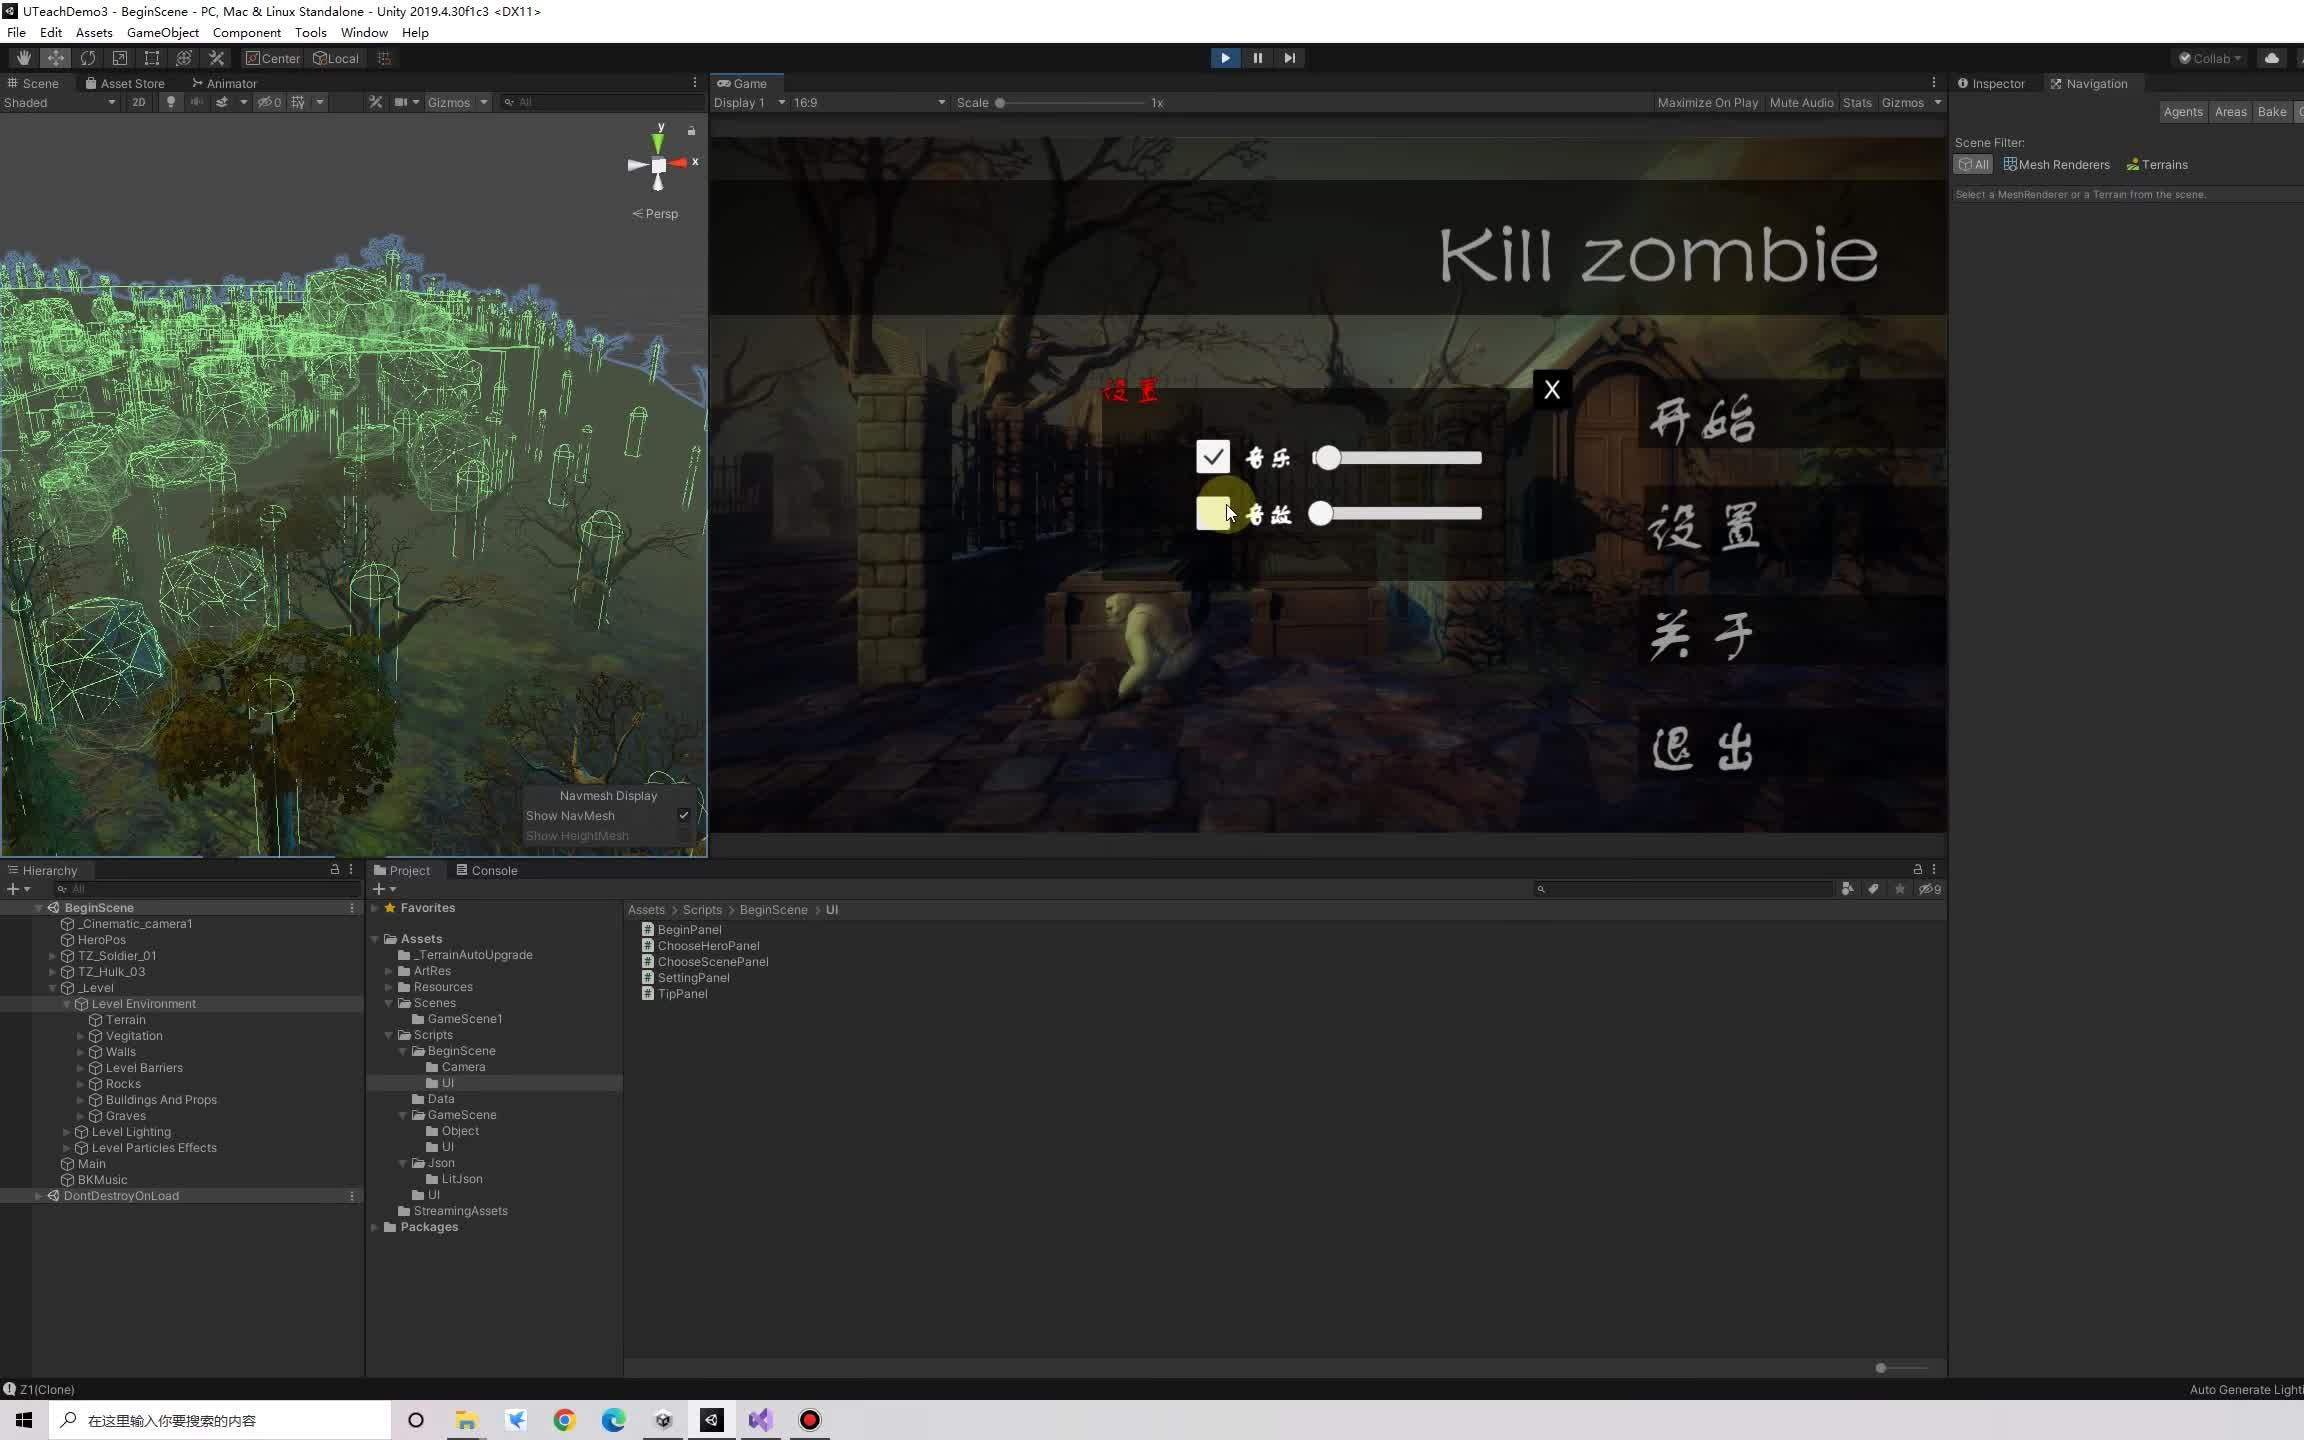Select the Hand tool in toolbar
The image size is (2304, 1440).
tap(23, 58)
